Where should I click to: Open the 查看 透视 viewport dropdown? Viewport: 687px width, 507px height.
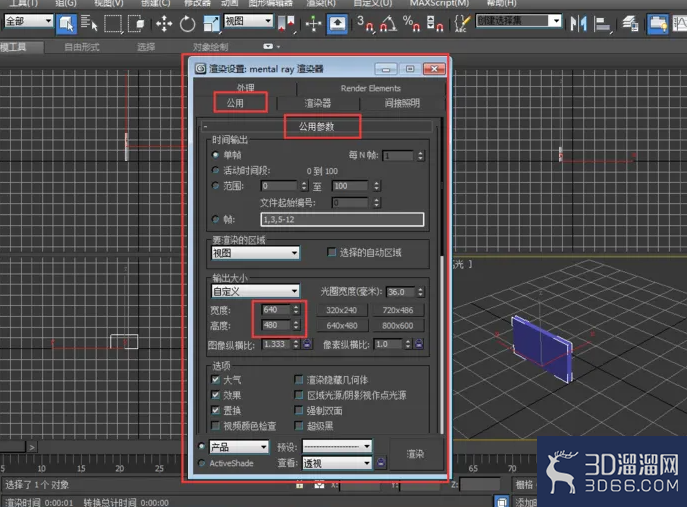337,463
